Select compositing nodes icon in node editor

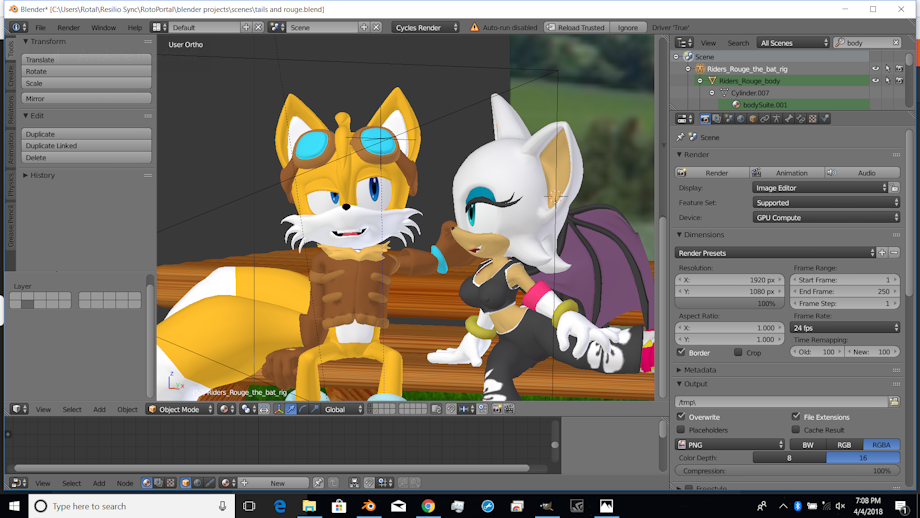[158, 483]
